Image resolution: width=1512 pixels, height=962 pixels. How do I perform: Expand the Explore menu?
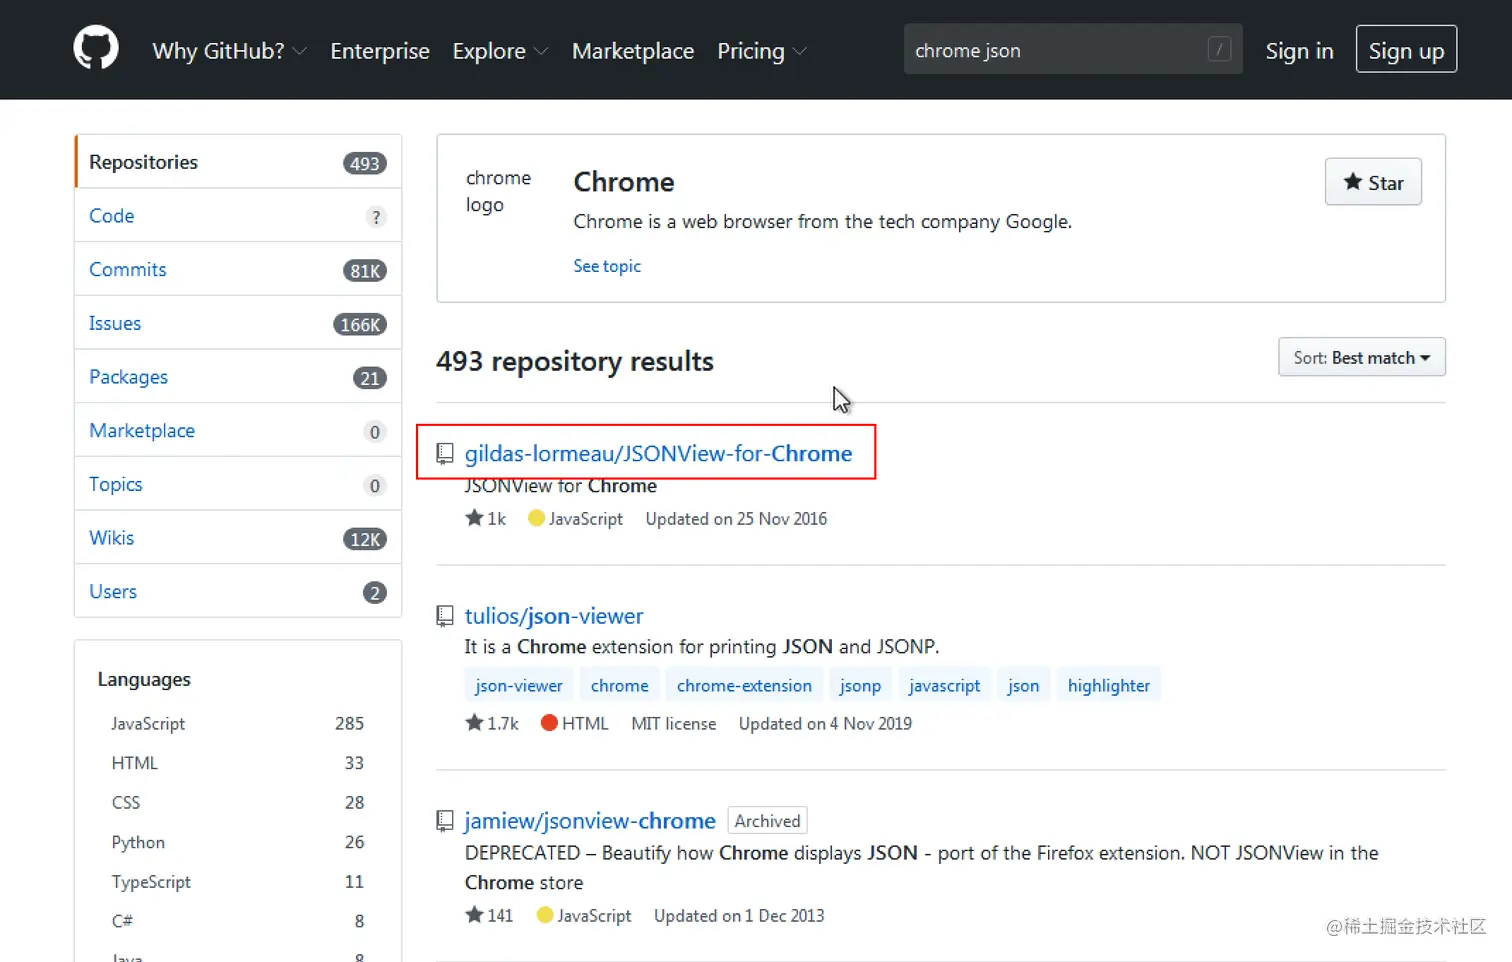(x=500, y=50)
